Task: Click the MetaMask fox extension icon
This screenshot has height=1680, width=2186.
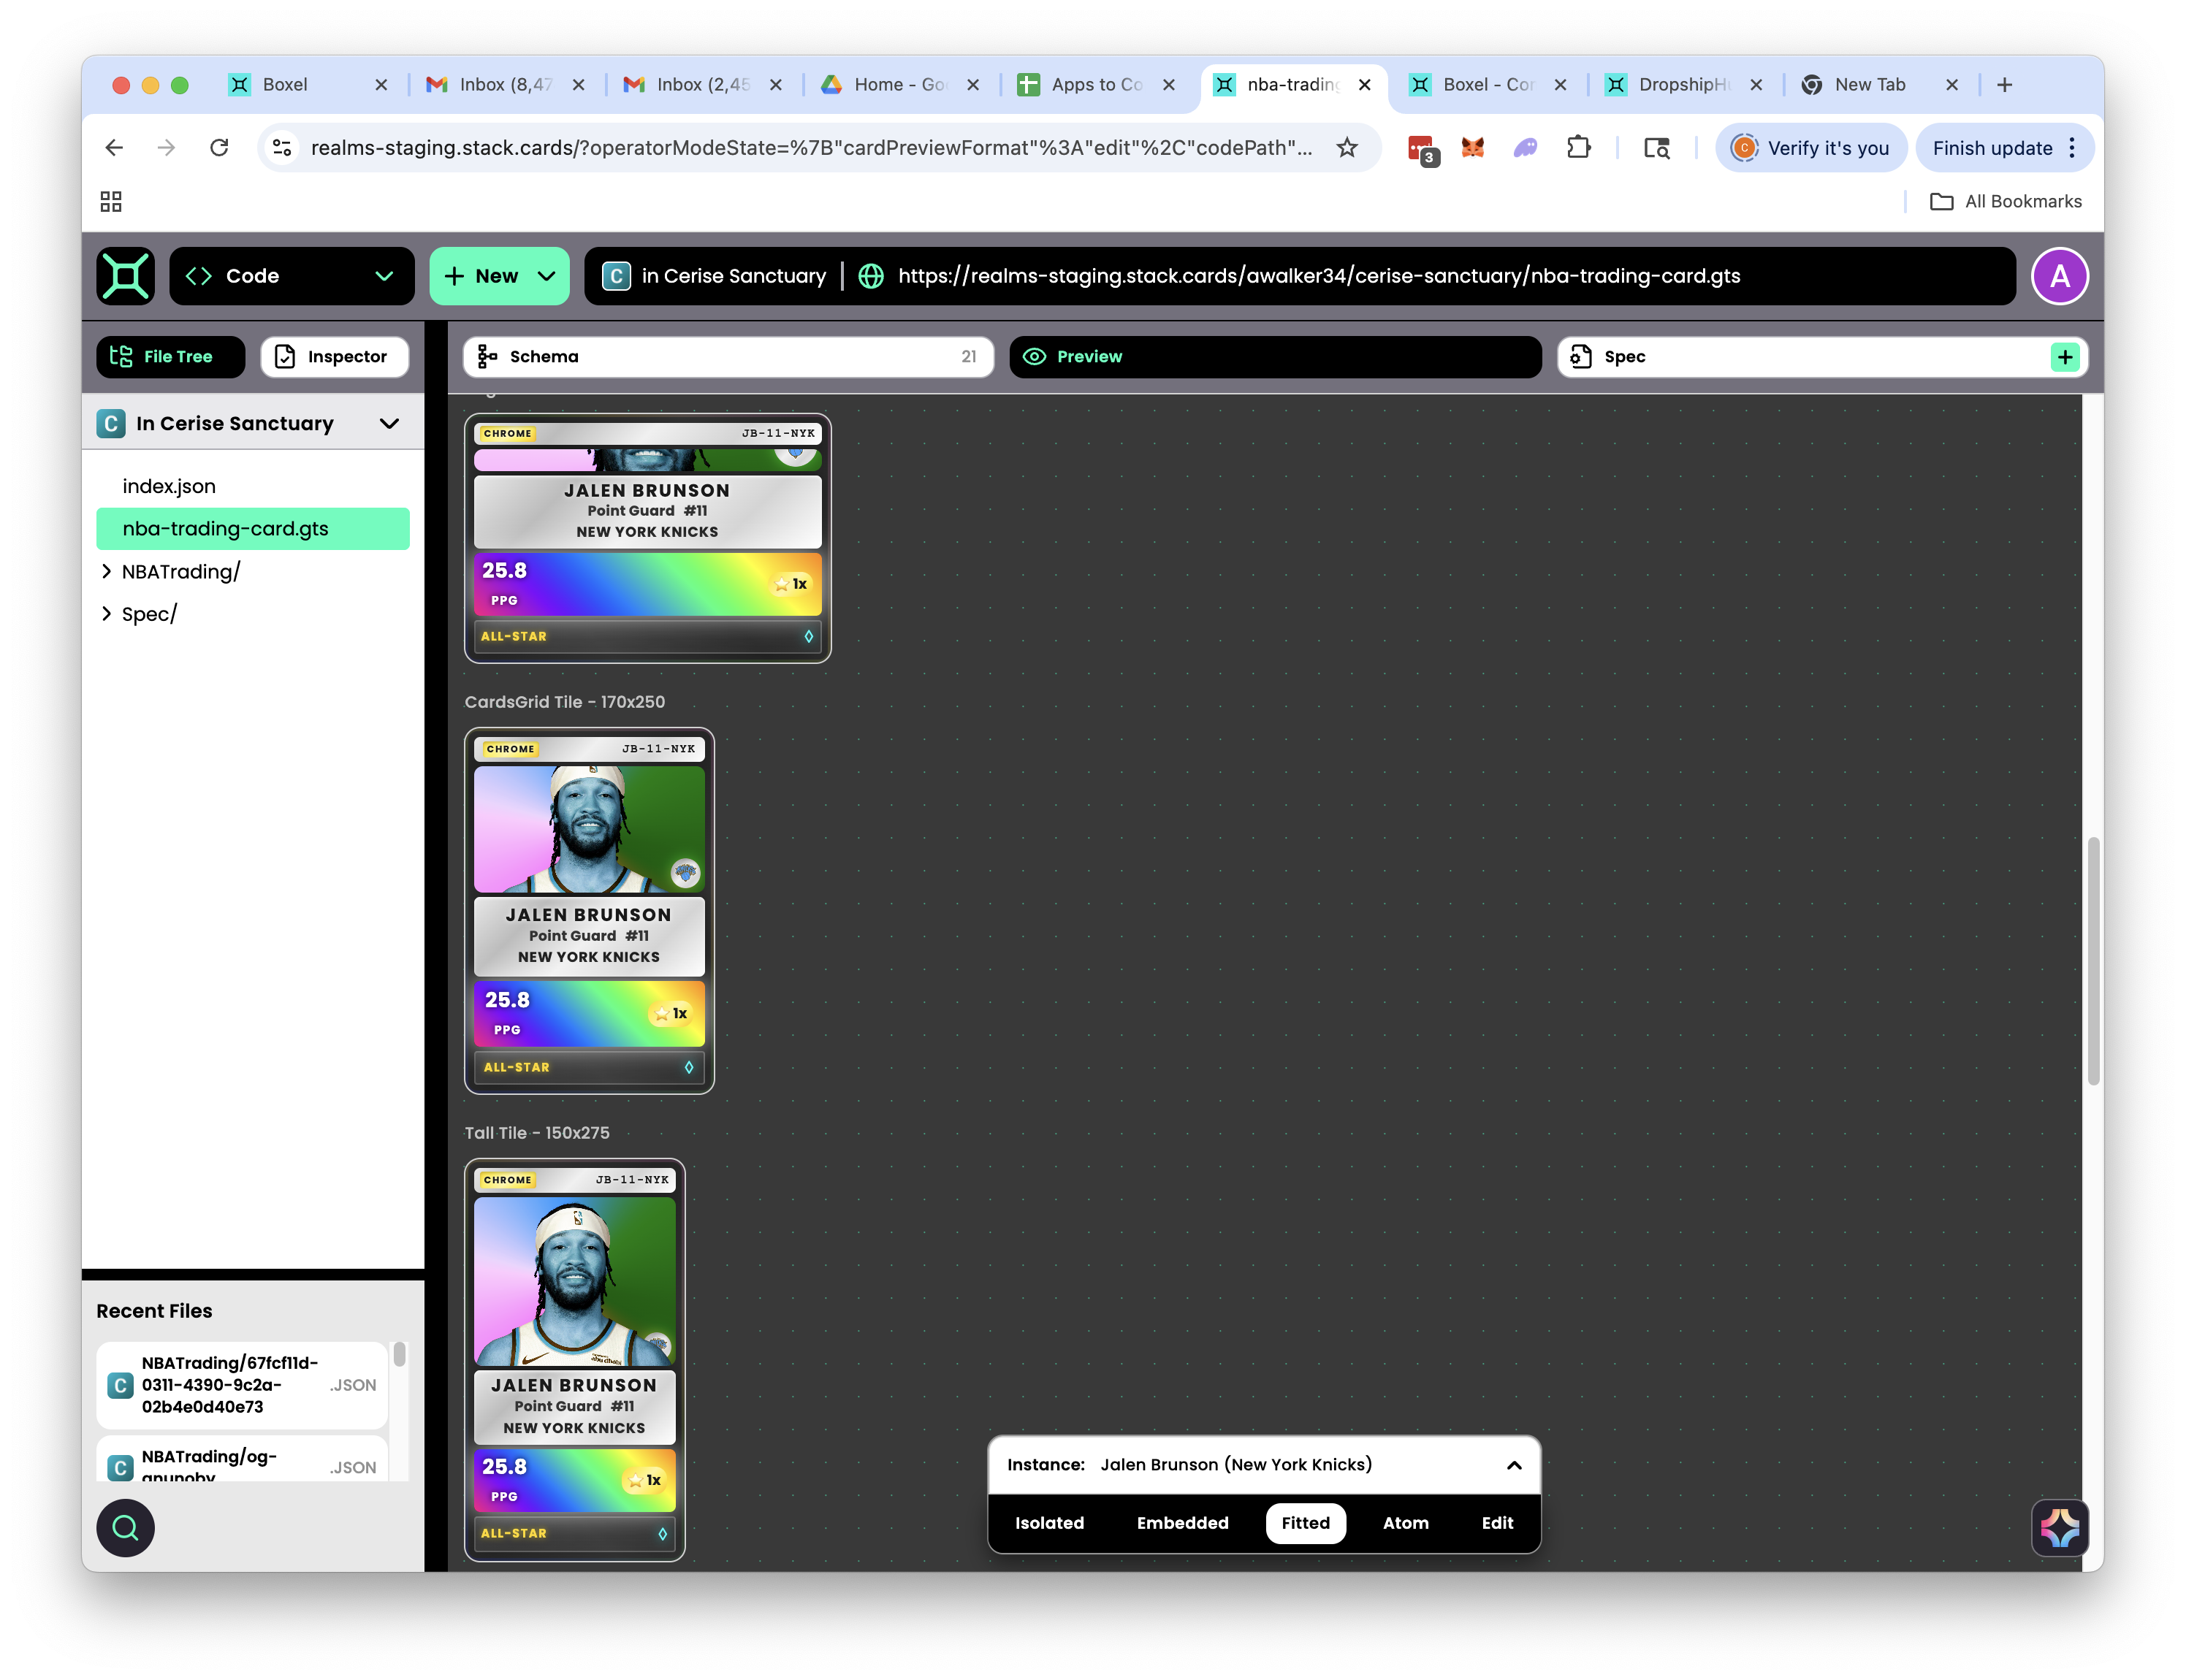Action: pos(1473,148)
